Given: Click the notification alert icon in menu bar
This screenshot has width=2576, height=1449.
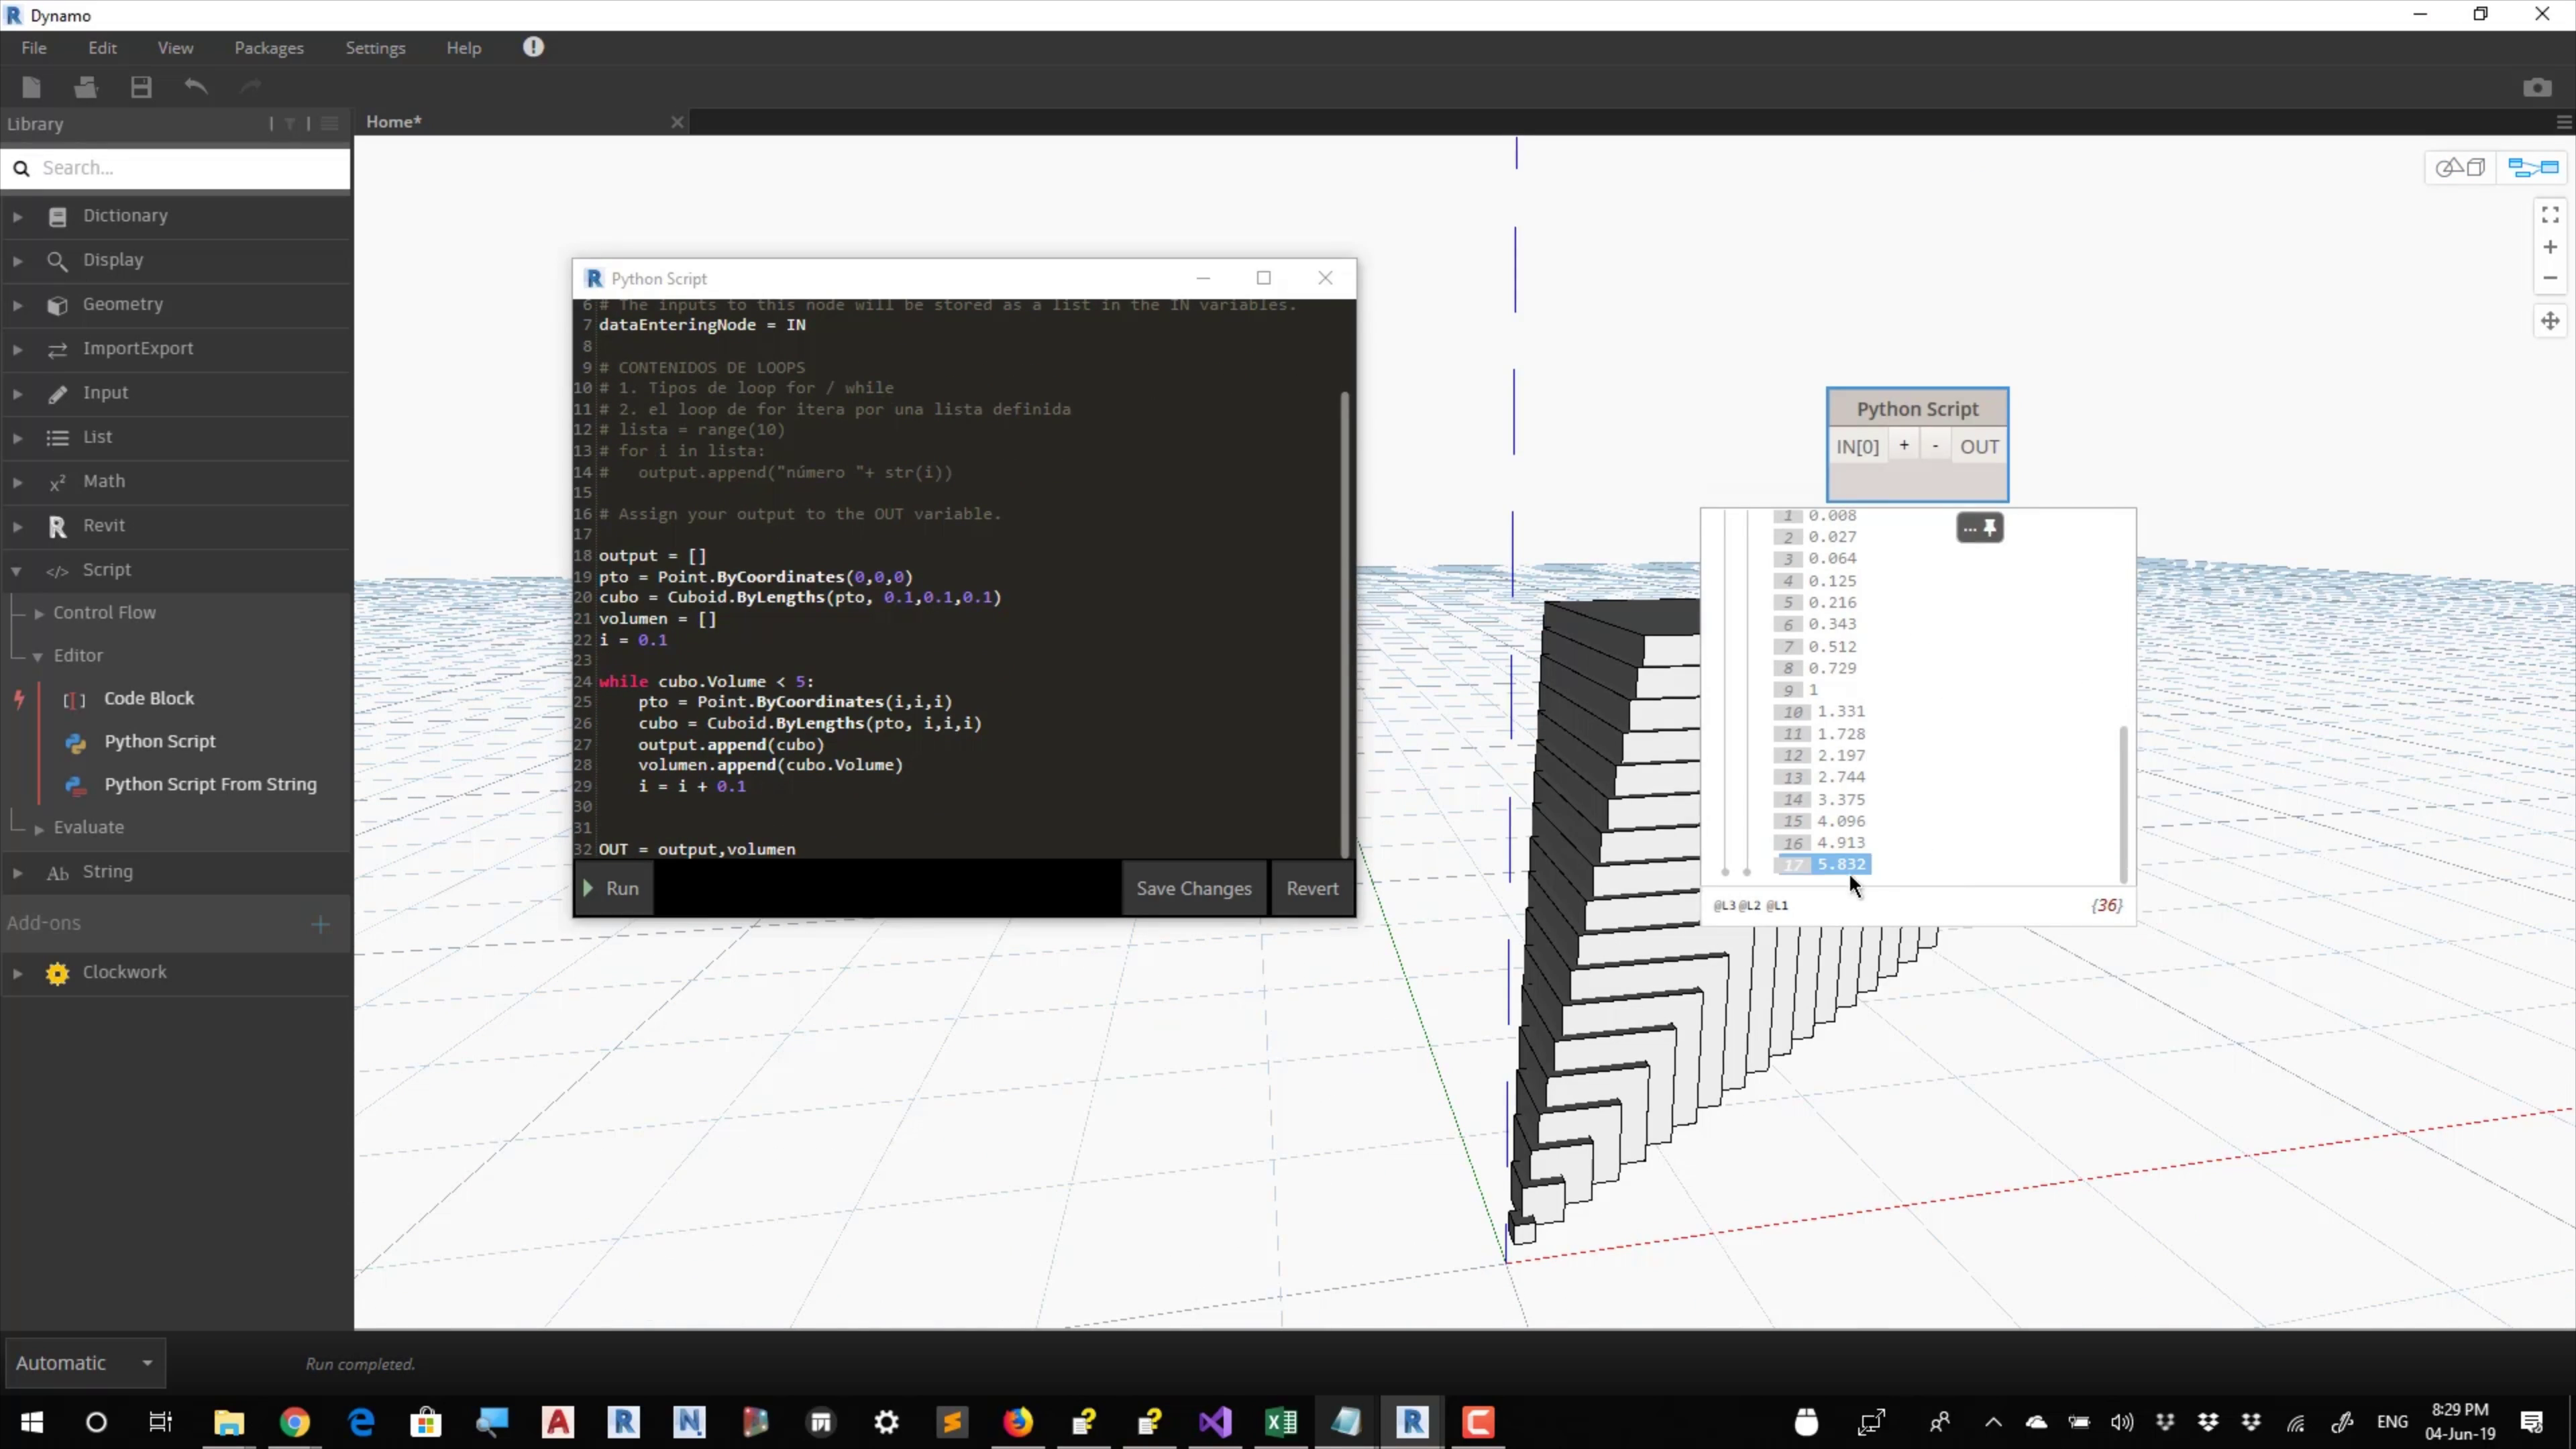Looking at the screenshot, I should click(x=533, y=47).
